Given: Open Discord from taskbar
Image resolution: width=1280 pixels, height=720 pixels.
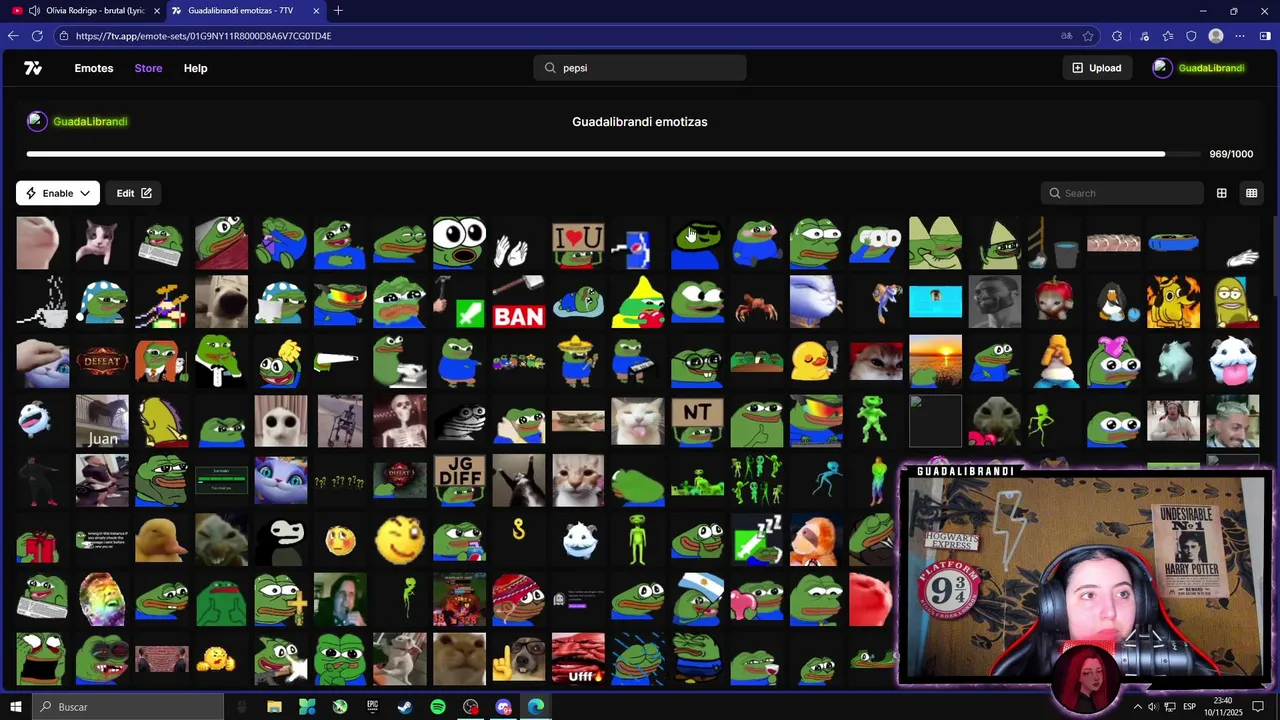Looking at the screenshot, I should 503,707.
